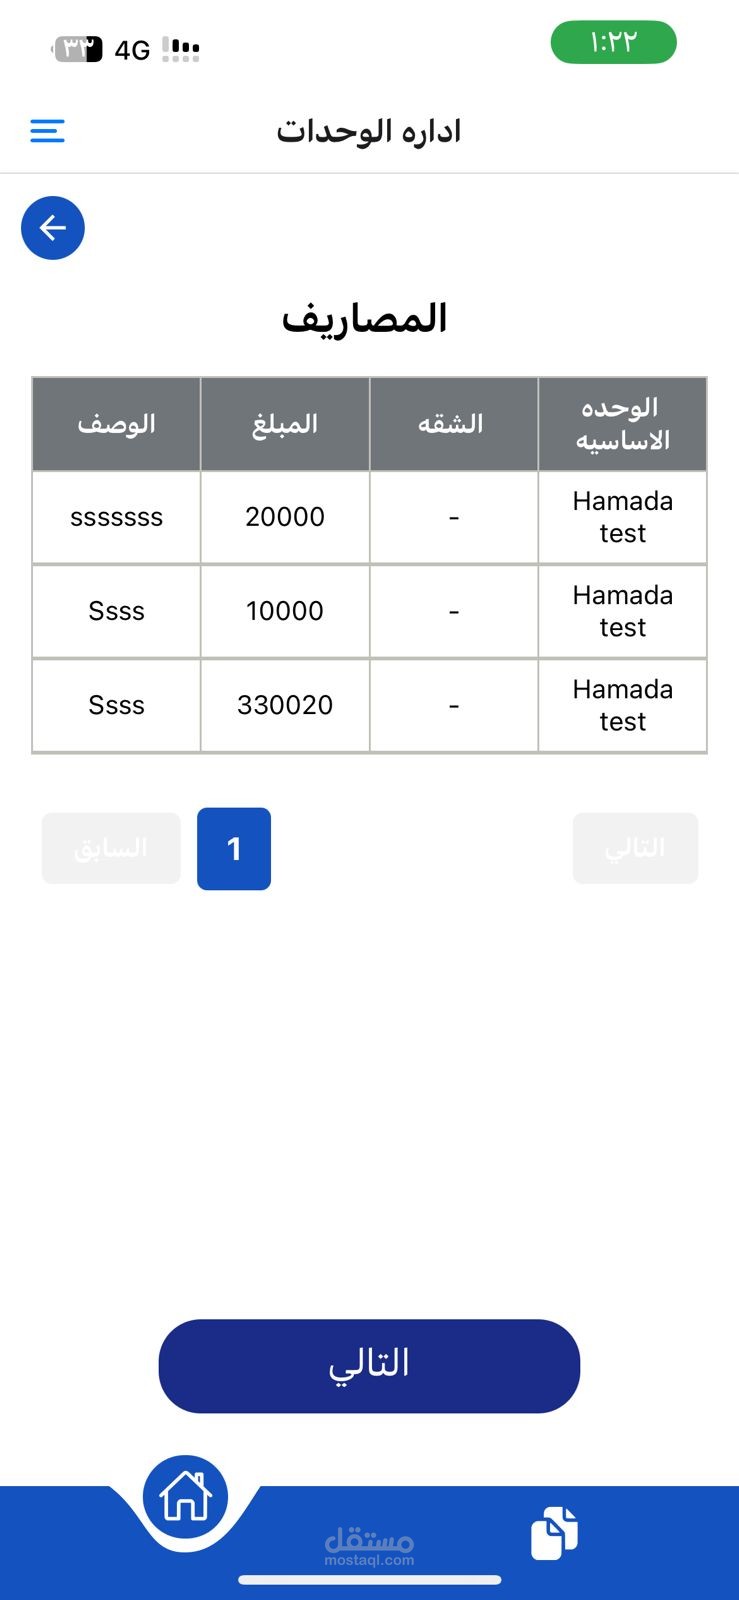Tap the battery status icon
Screen dimensions: 739x1600
pyautogui.click(x=78, y=49)
